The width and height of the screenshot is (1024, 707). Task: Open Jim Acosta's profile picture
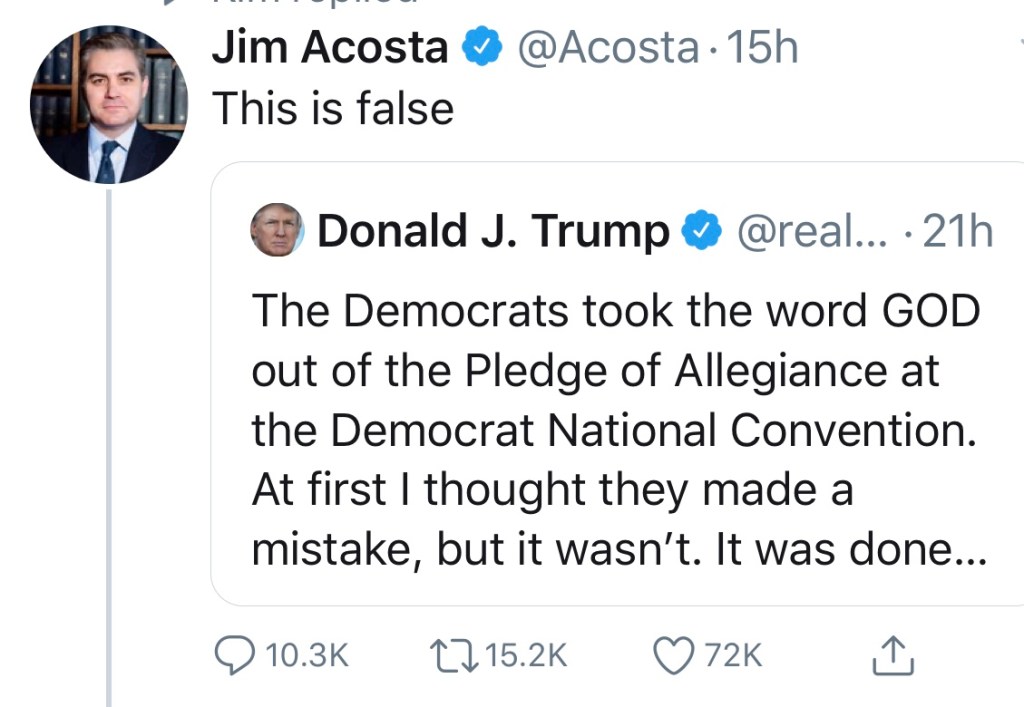[108, 103]
